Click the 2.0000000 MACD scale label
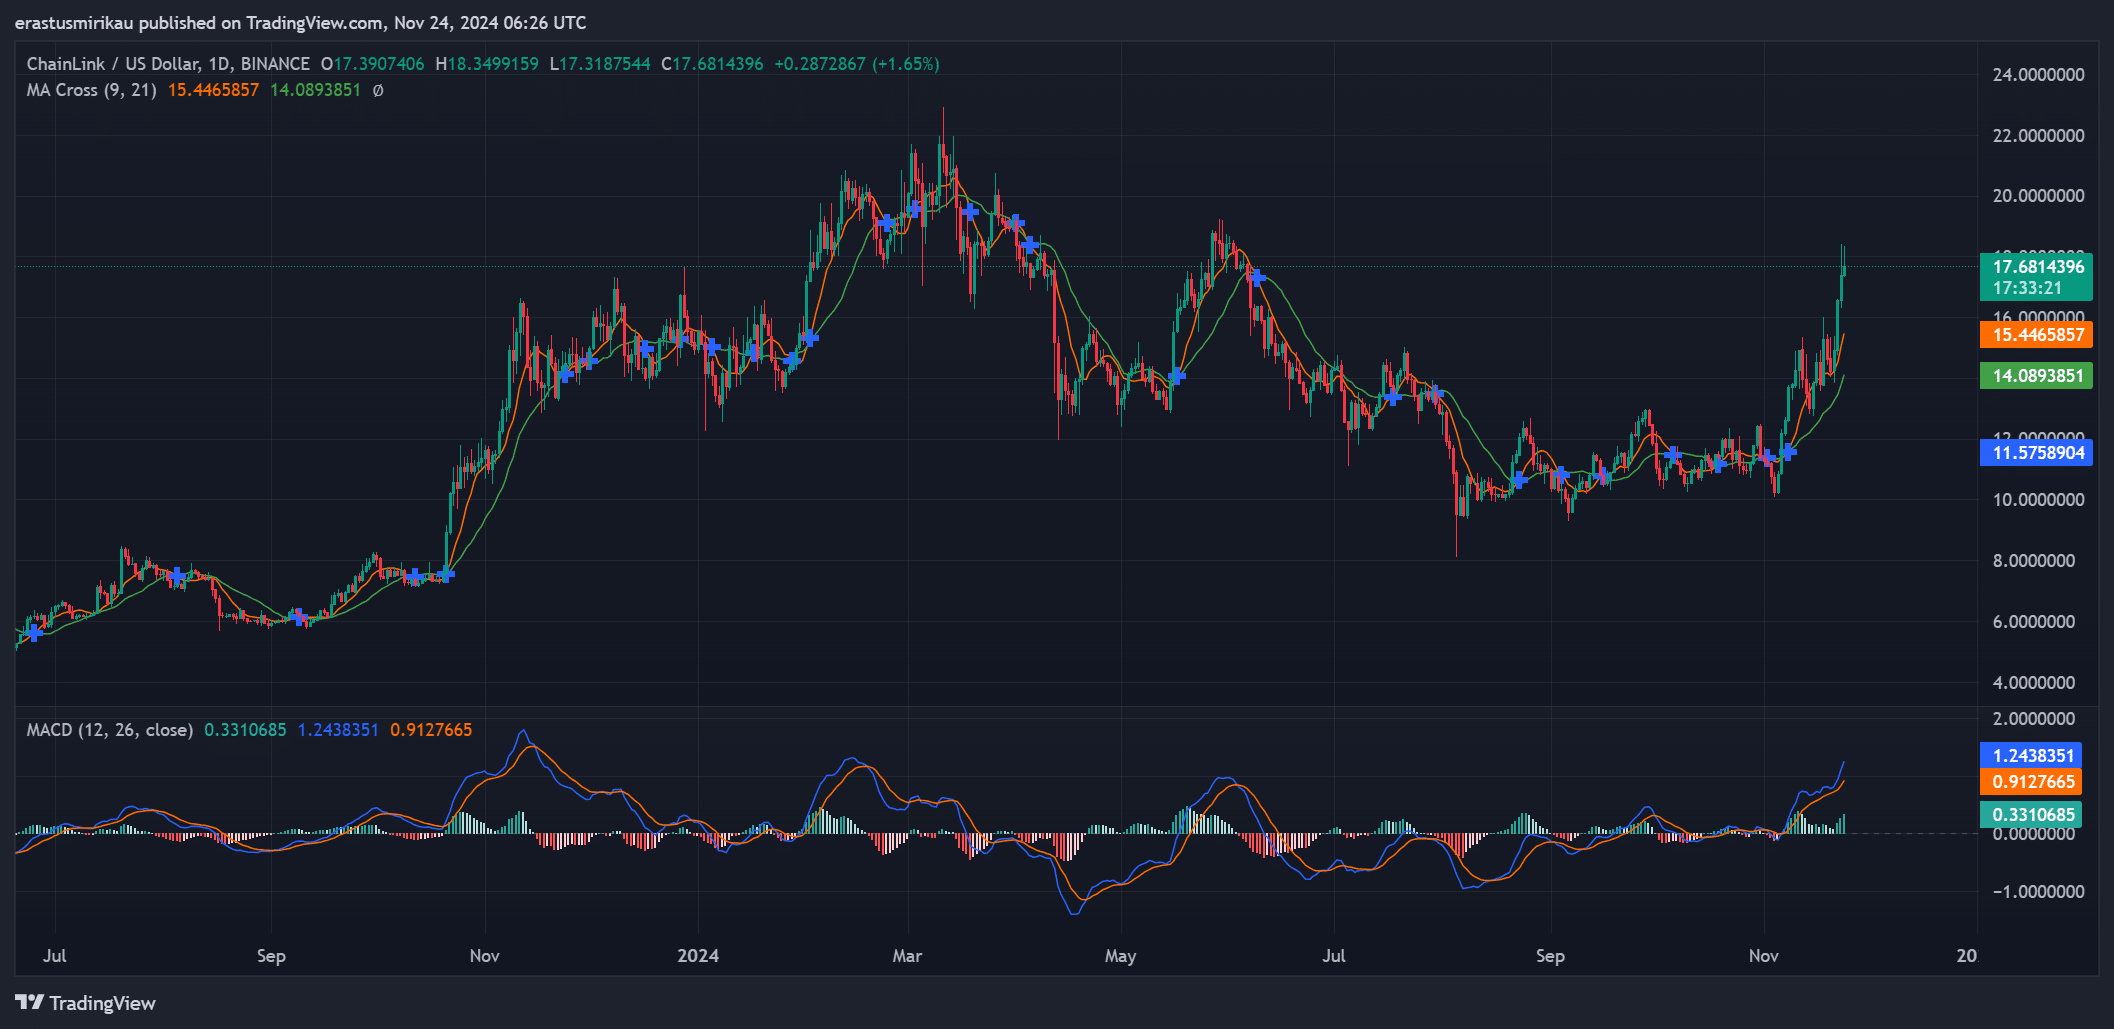 tap(2034, 719)
